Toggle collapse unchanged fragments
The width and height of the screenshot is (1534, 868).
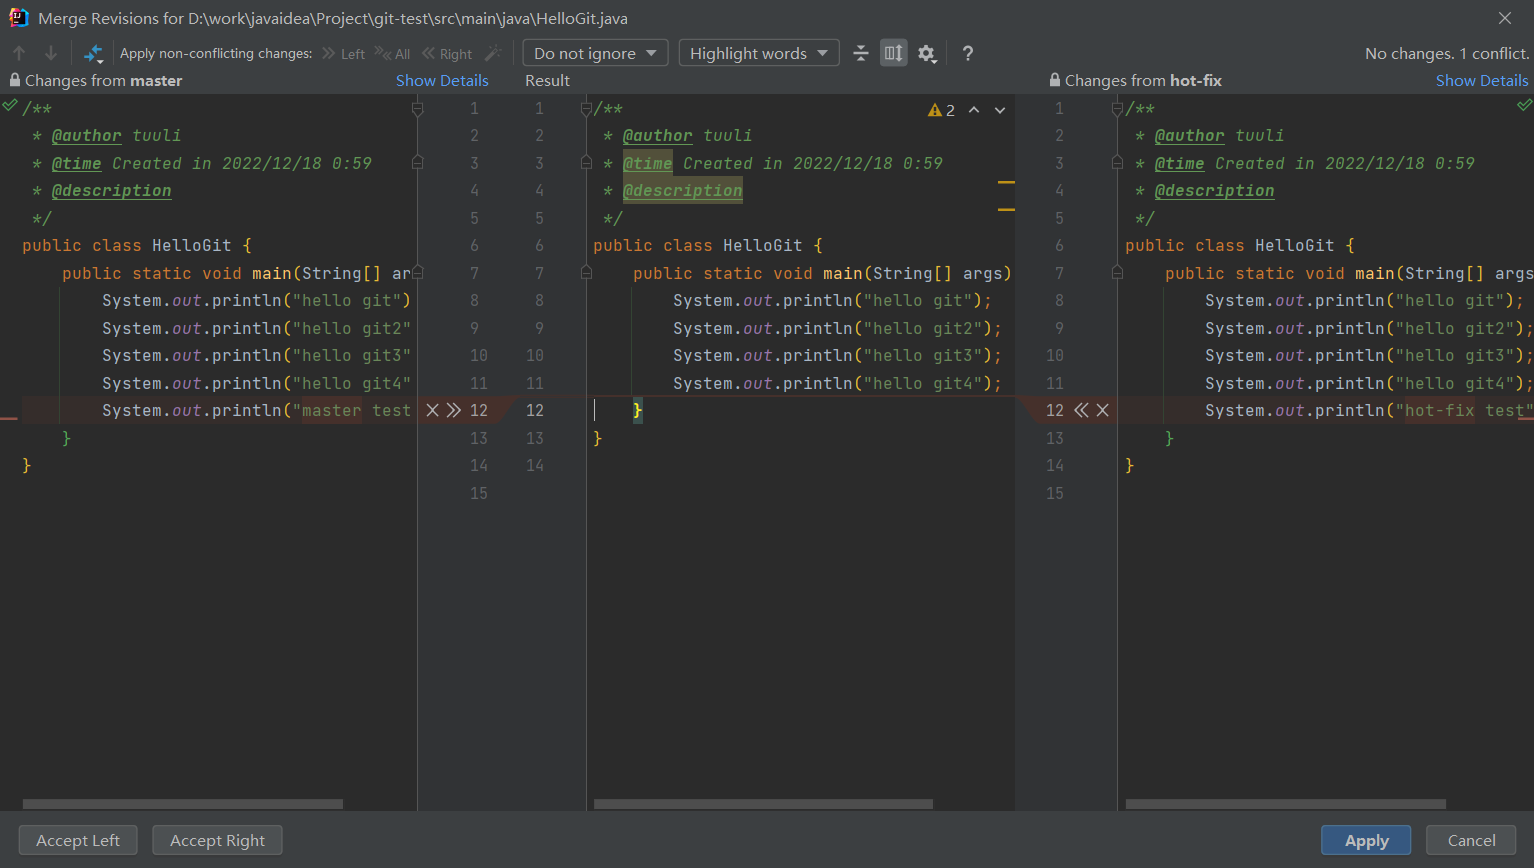click(x=861, y=54)
